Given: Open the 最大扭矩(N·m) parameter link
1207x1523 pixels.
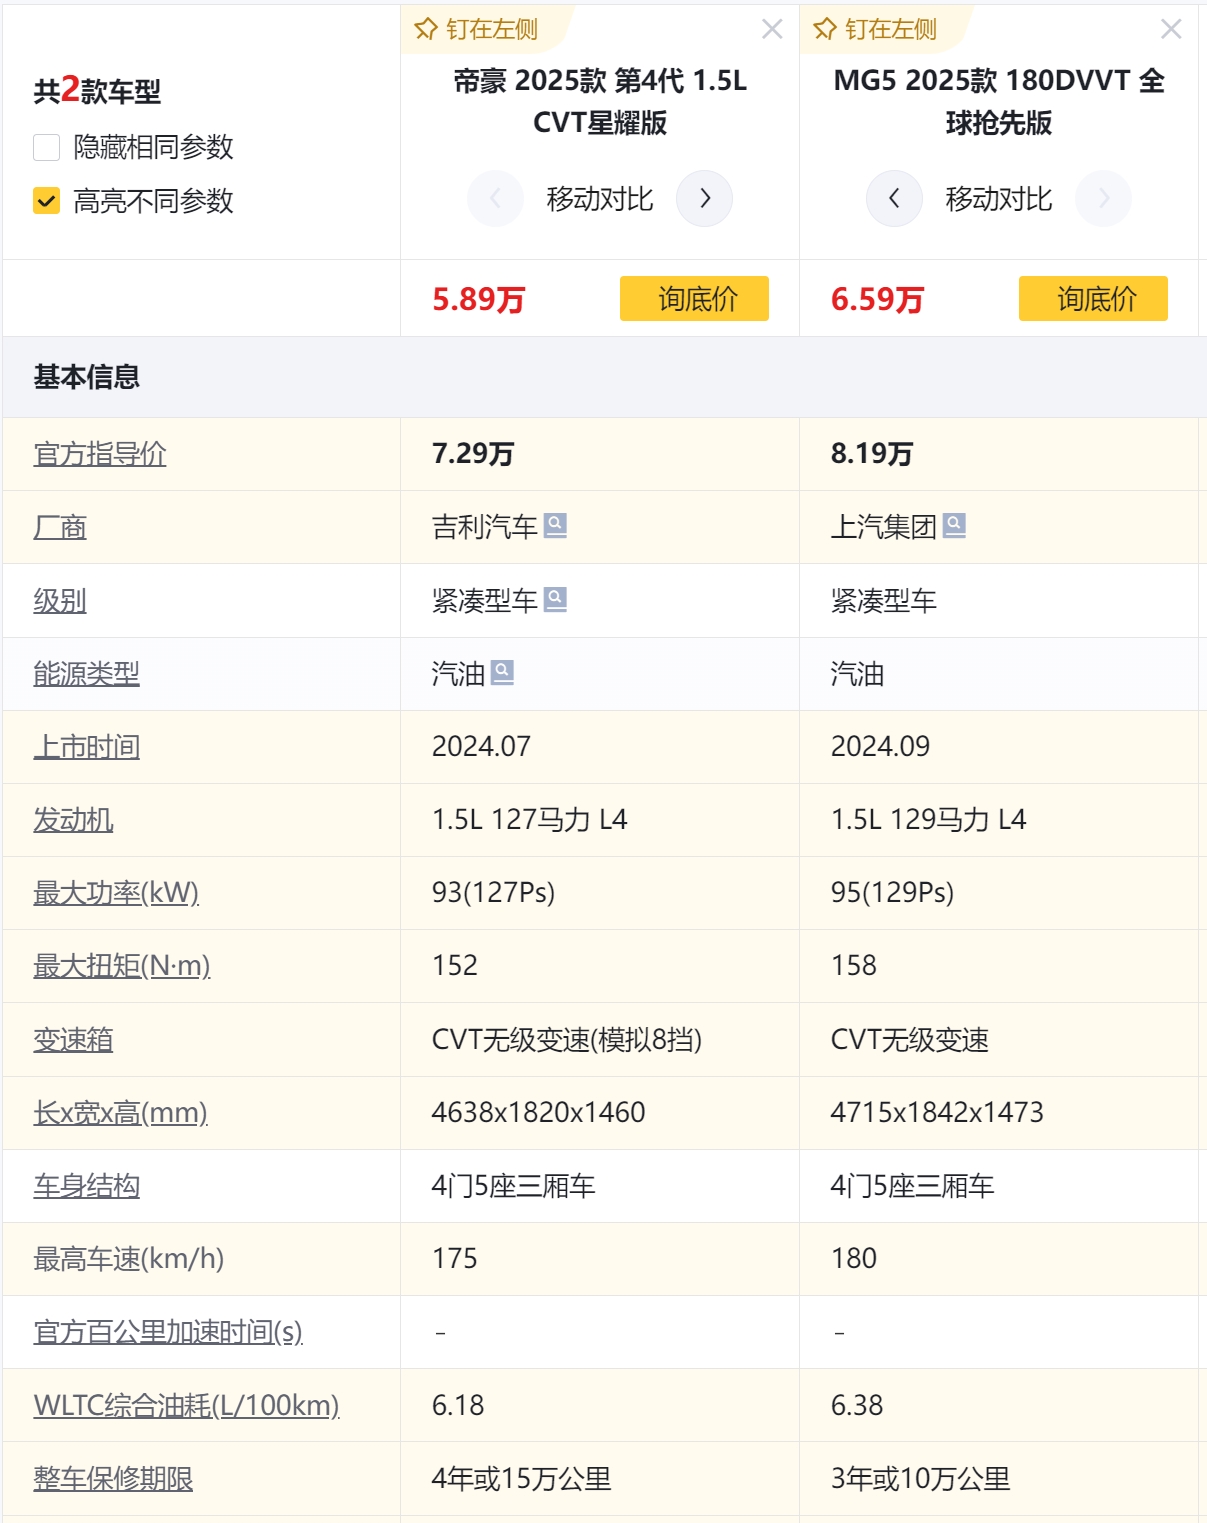Looking at the screenshot, I should coord(122,966).
